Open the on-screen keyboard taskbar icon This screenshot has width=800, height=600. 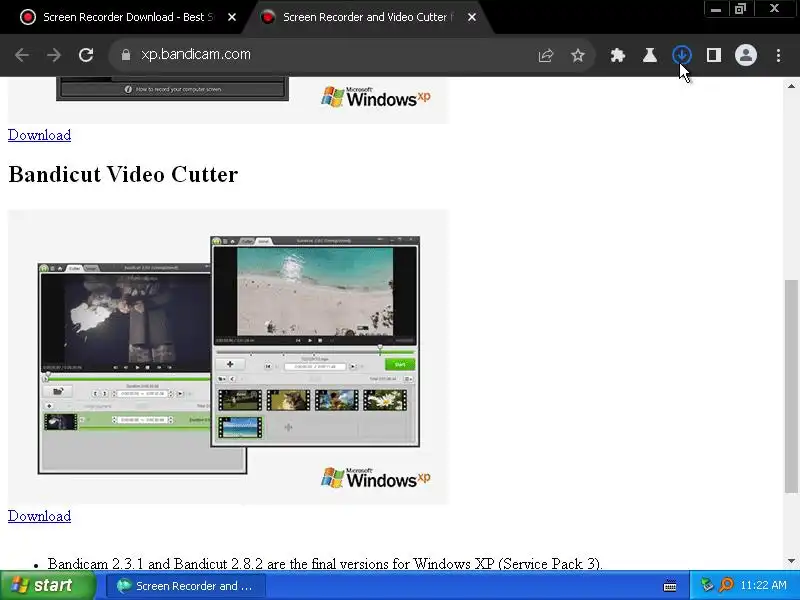[670, 586]
